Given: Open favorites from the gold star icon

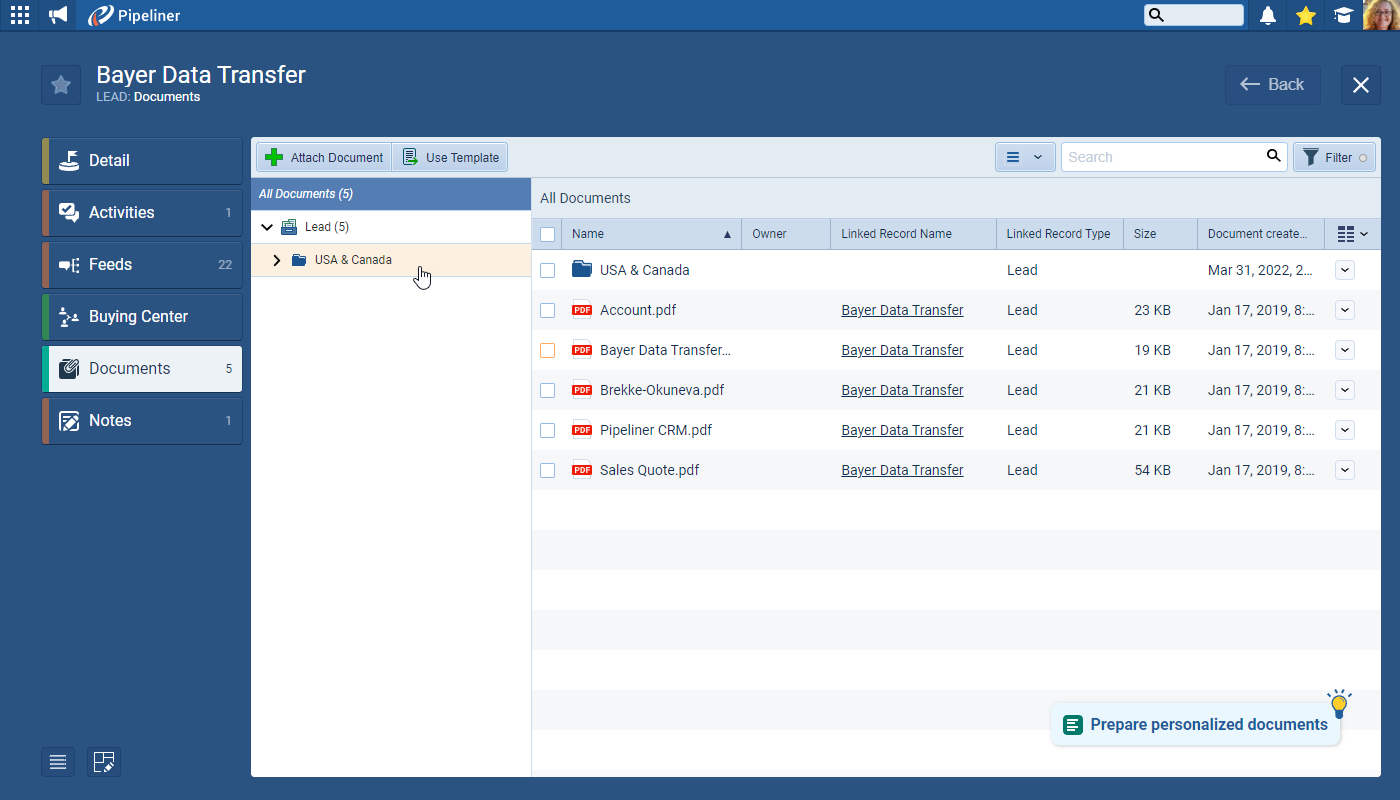Looking at the screenshot, I should tap(1305, 15).
